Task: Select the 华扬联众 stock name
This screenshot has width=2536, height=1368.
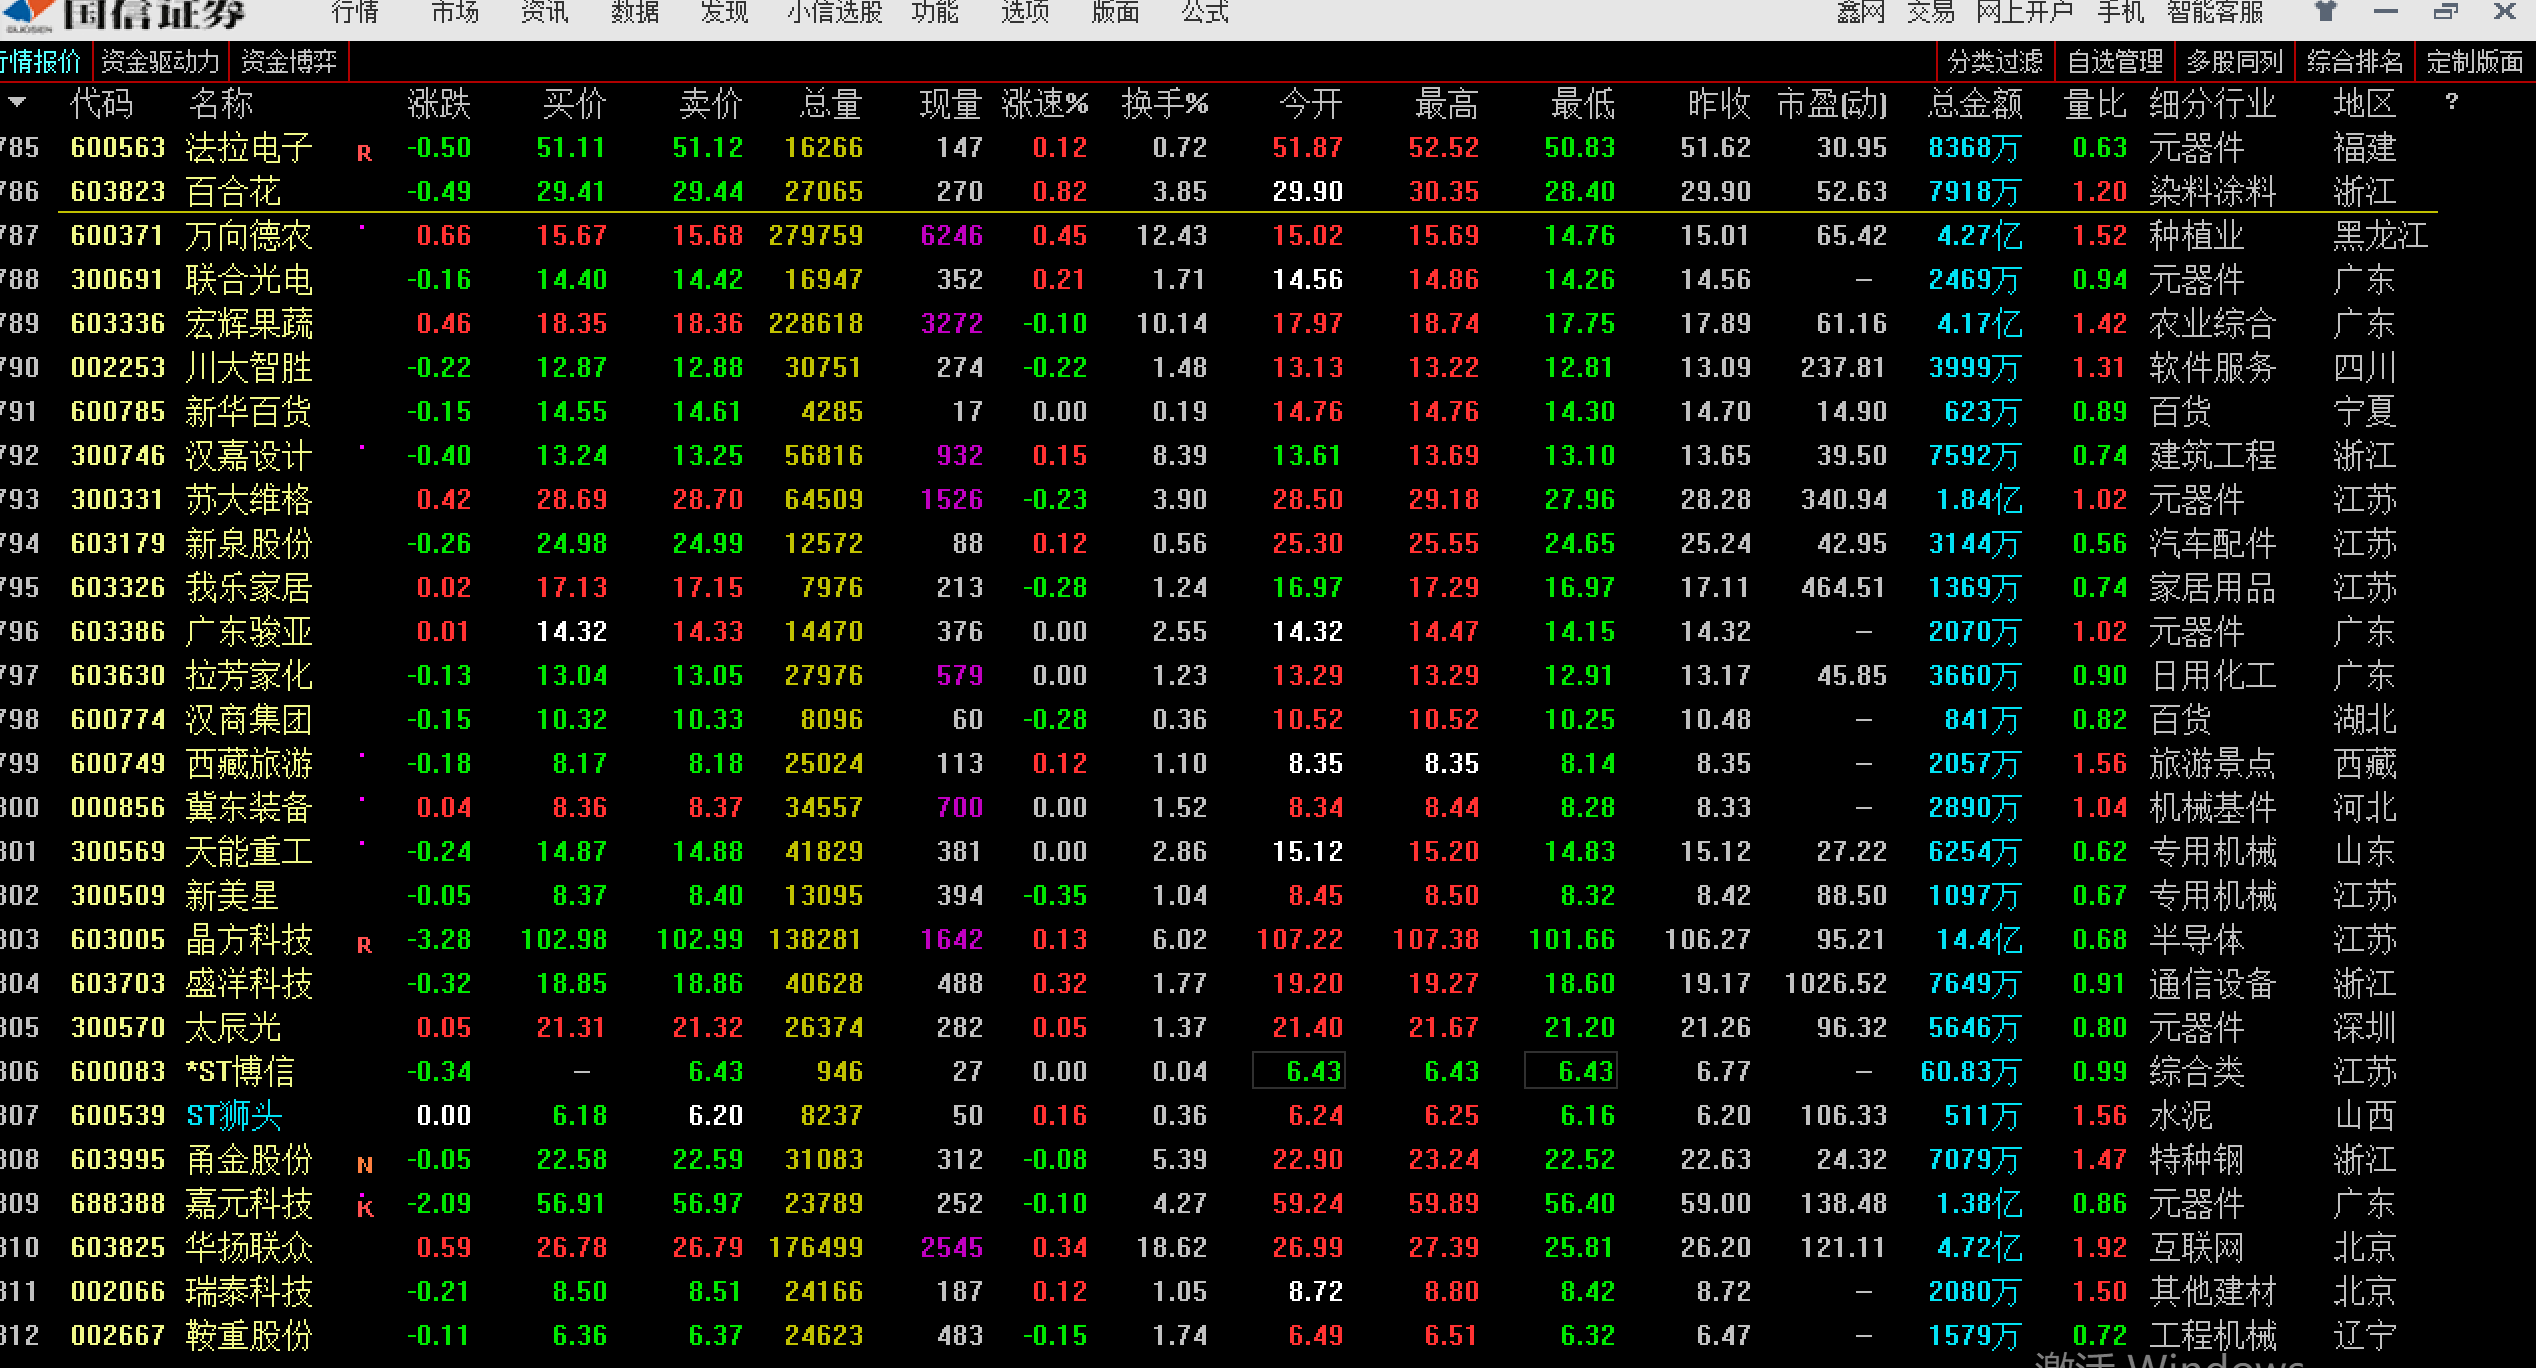Action: point(249,1247)
